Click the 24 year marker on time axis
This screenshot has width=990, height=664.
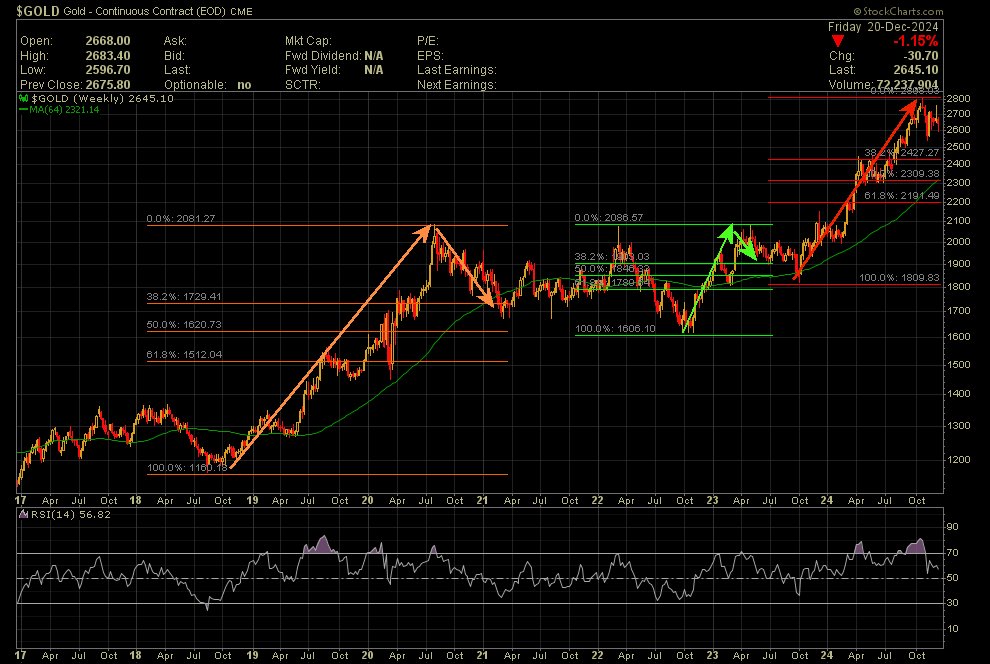coord(827,499)
